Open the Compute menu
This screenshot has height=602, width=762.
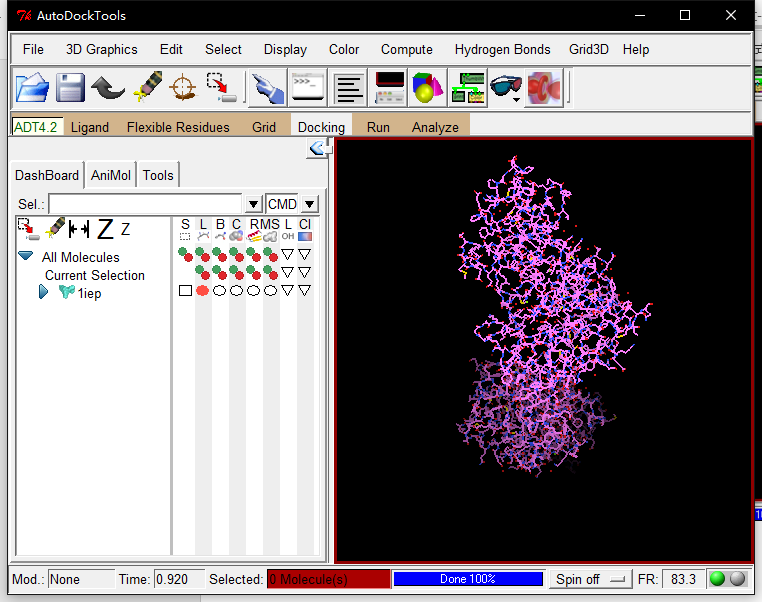pyautogui.click(x=407, y=50)
